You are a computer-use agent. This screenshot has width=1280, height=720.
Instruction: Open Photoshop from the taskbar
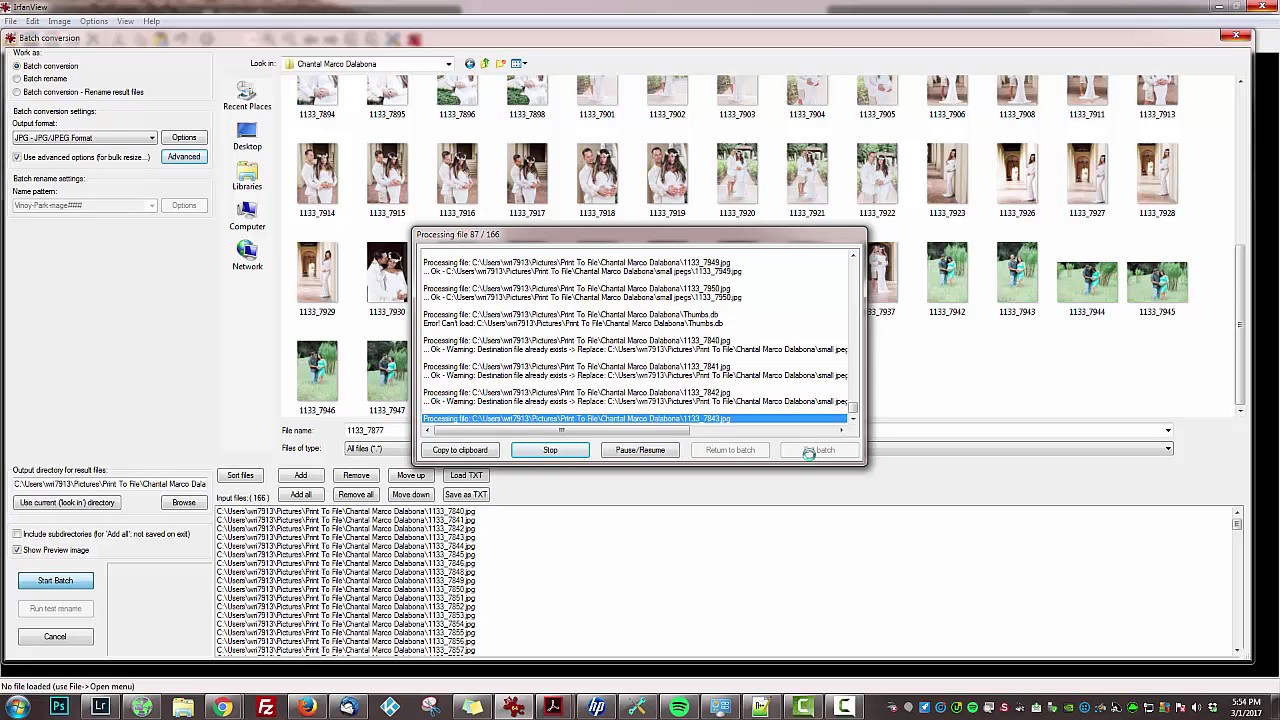pos(59,708)
